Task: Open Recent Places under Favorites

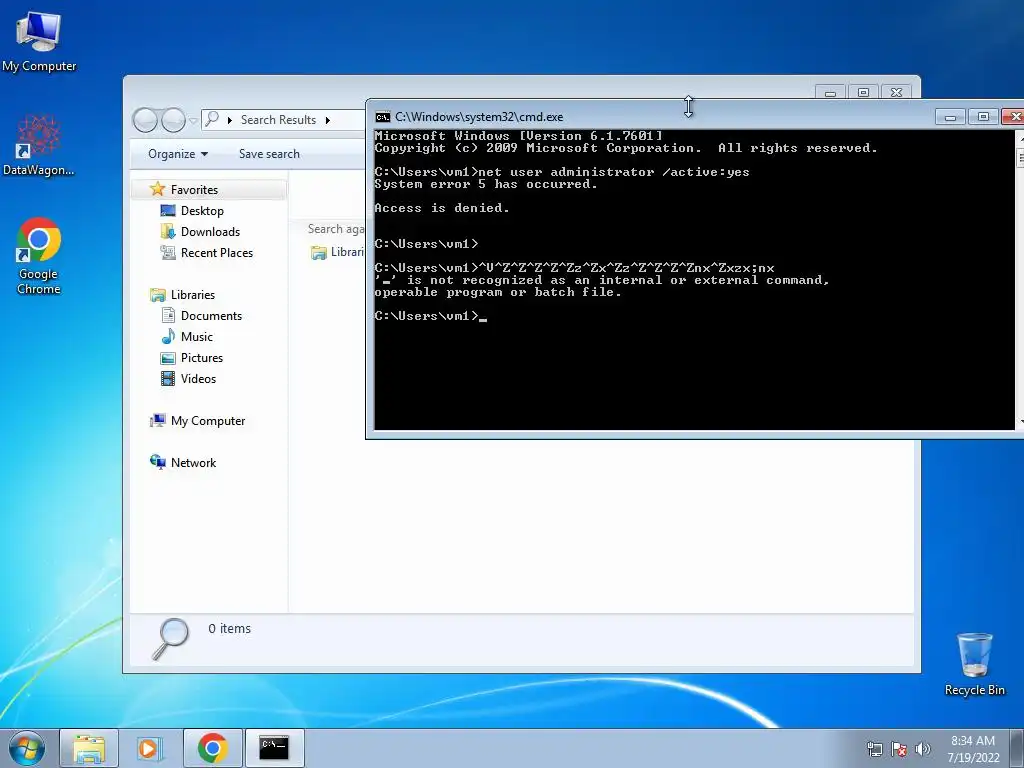Action: point(217,253)
